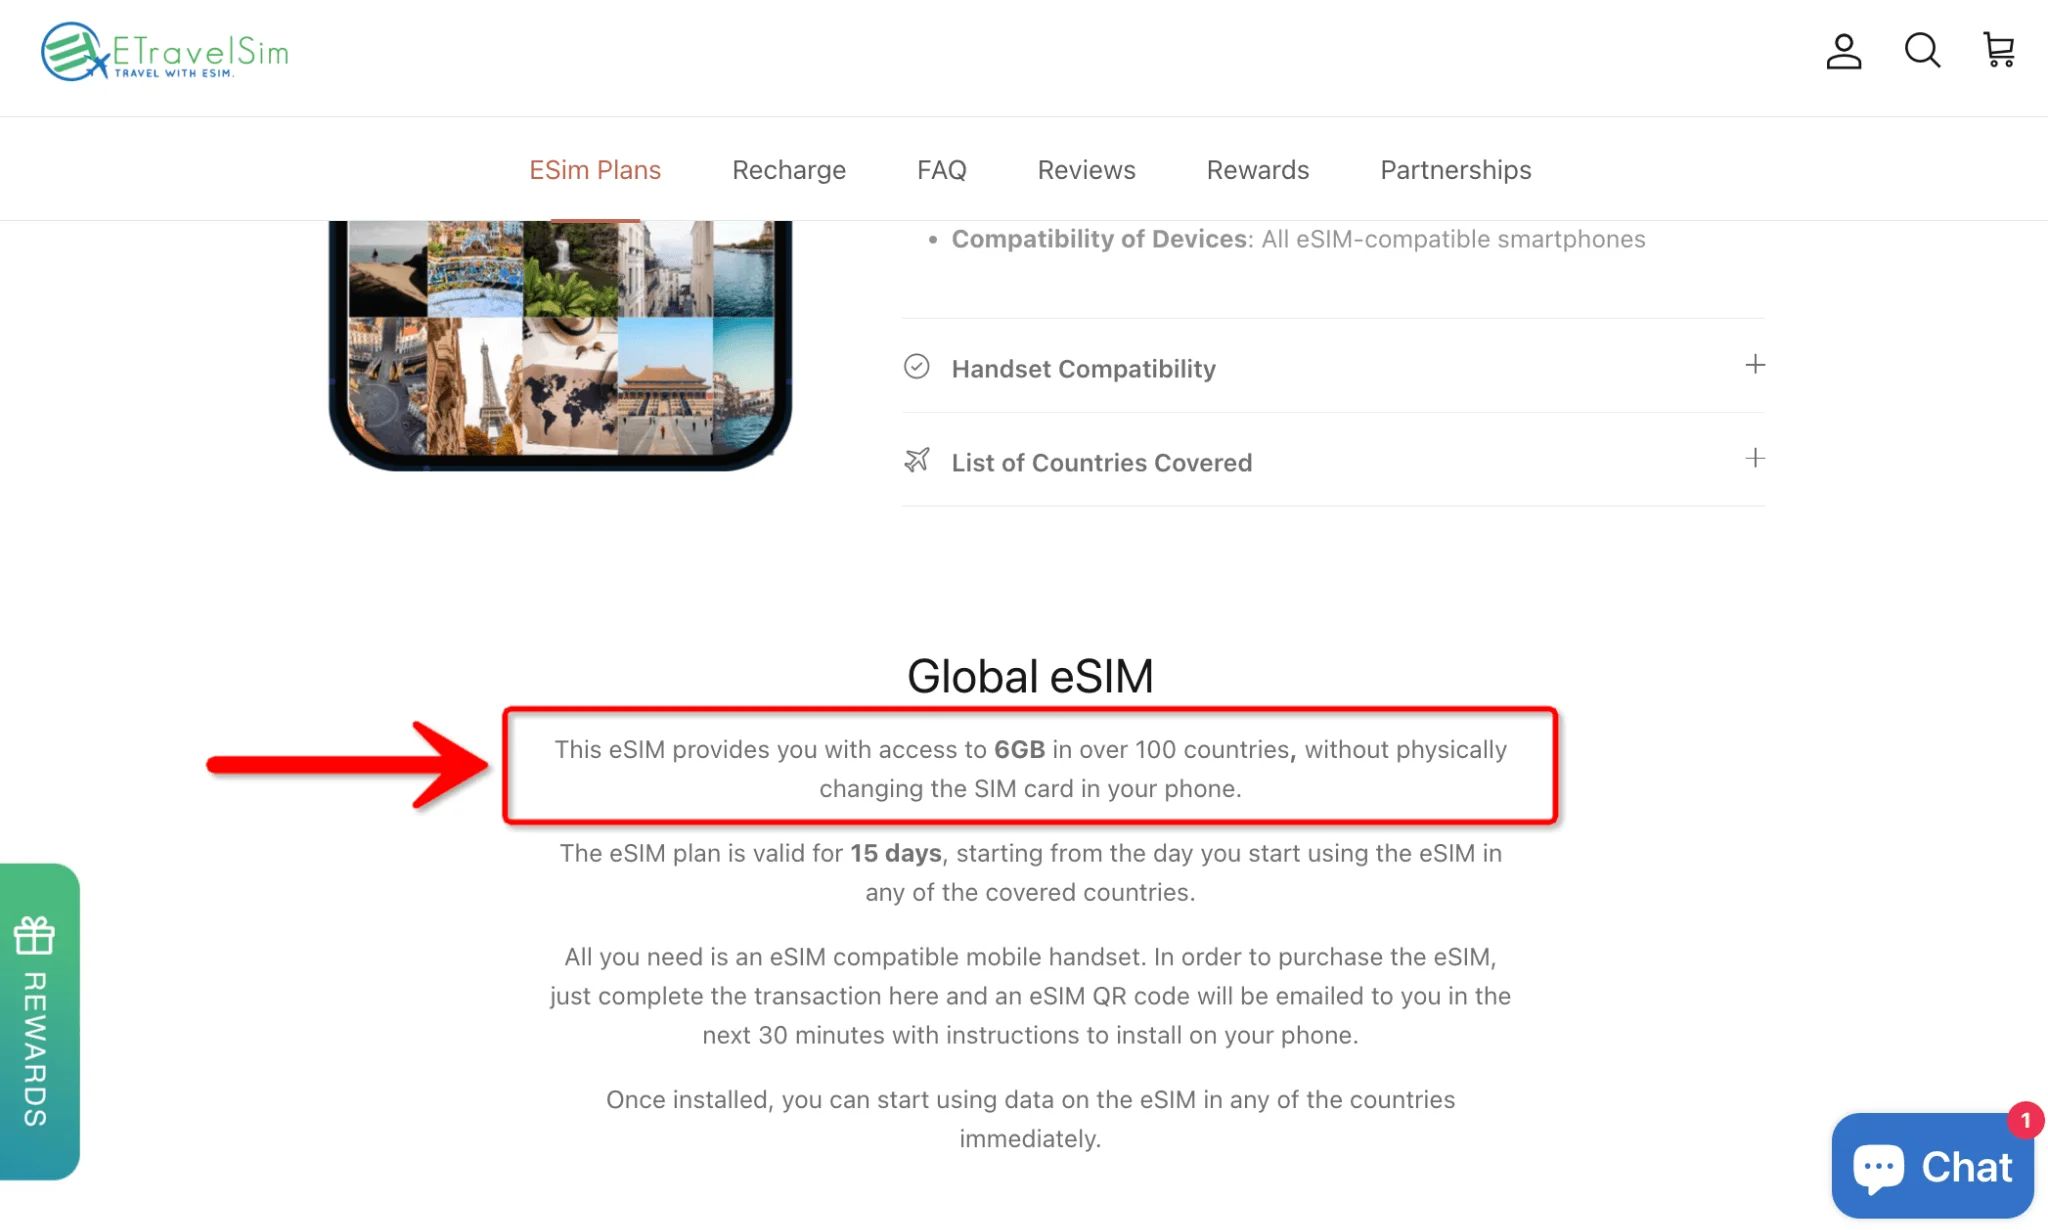The width and height of the screenshot is (2048, 1230).
Task: Navigate to the FAQ tab
Action: point(941,170)
